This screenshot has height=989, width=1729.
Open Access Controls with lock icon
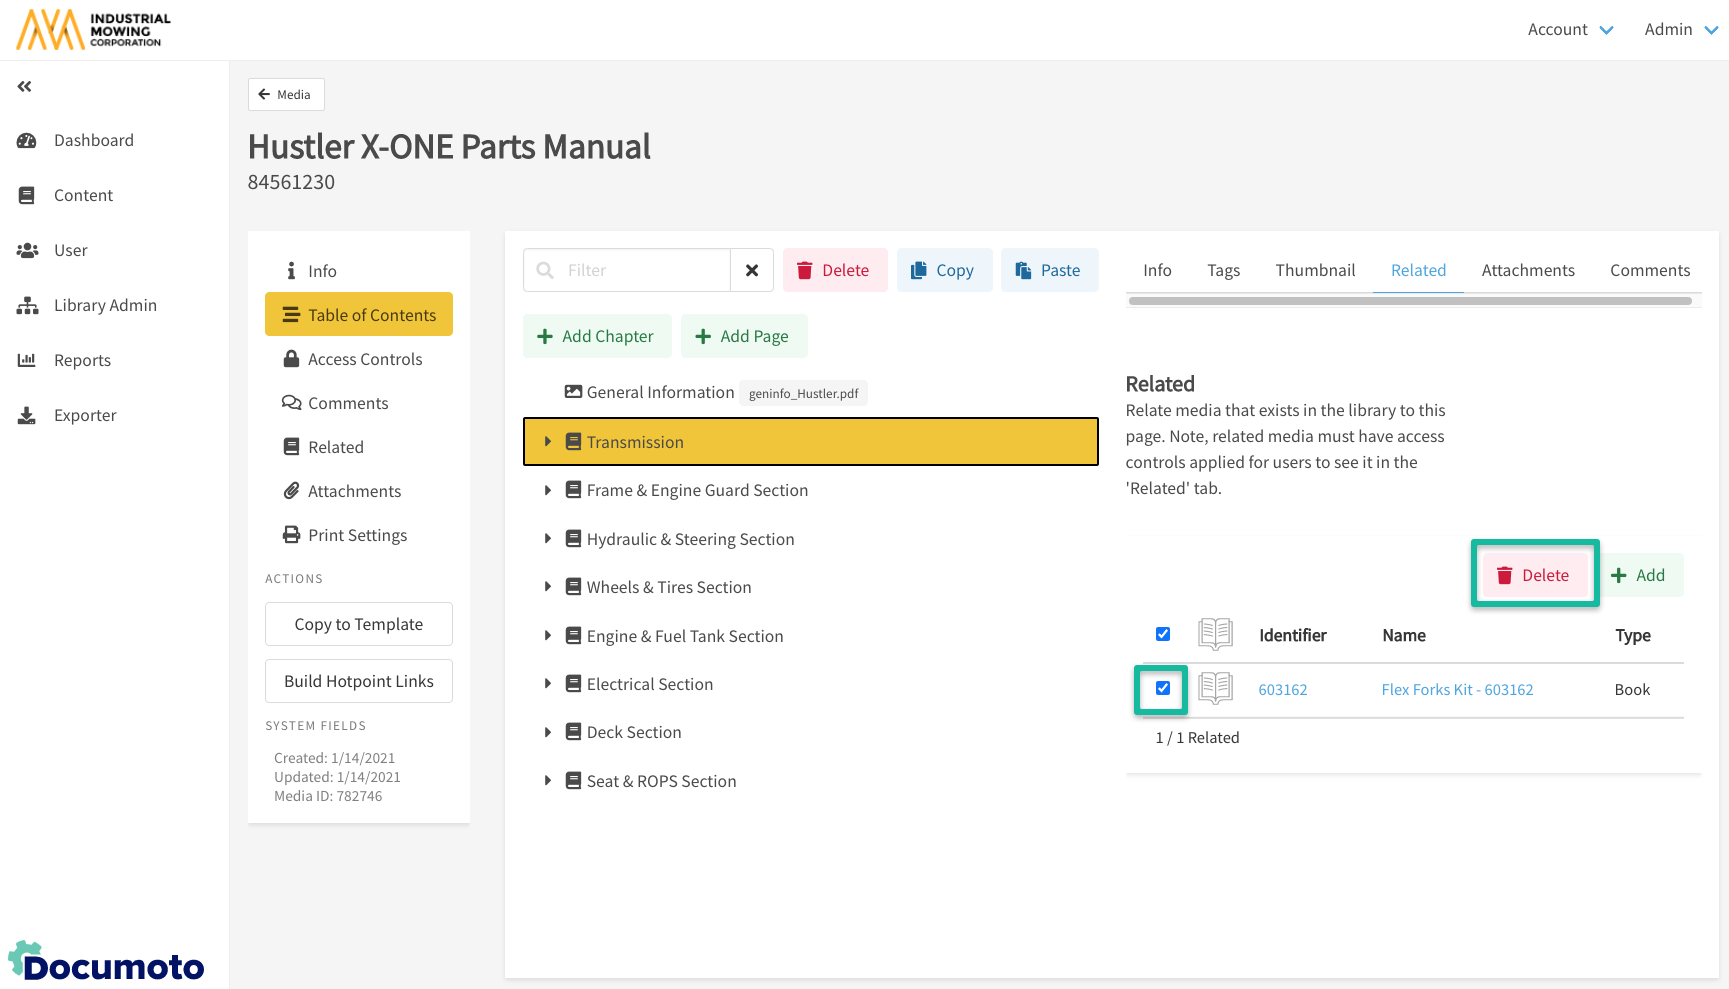(364, 359)
